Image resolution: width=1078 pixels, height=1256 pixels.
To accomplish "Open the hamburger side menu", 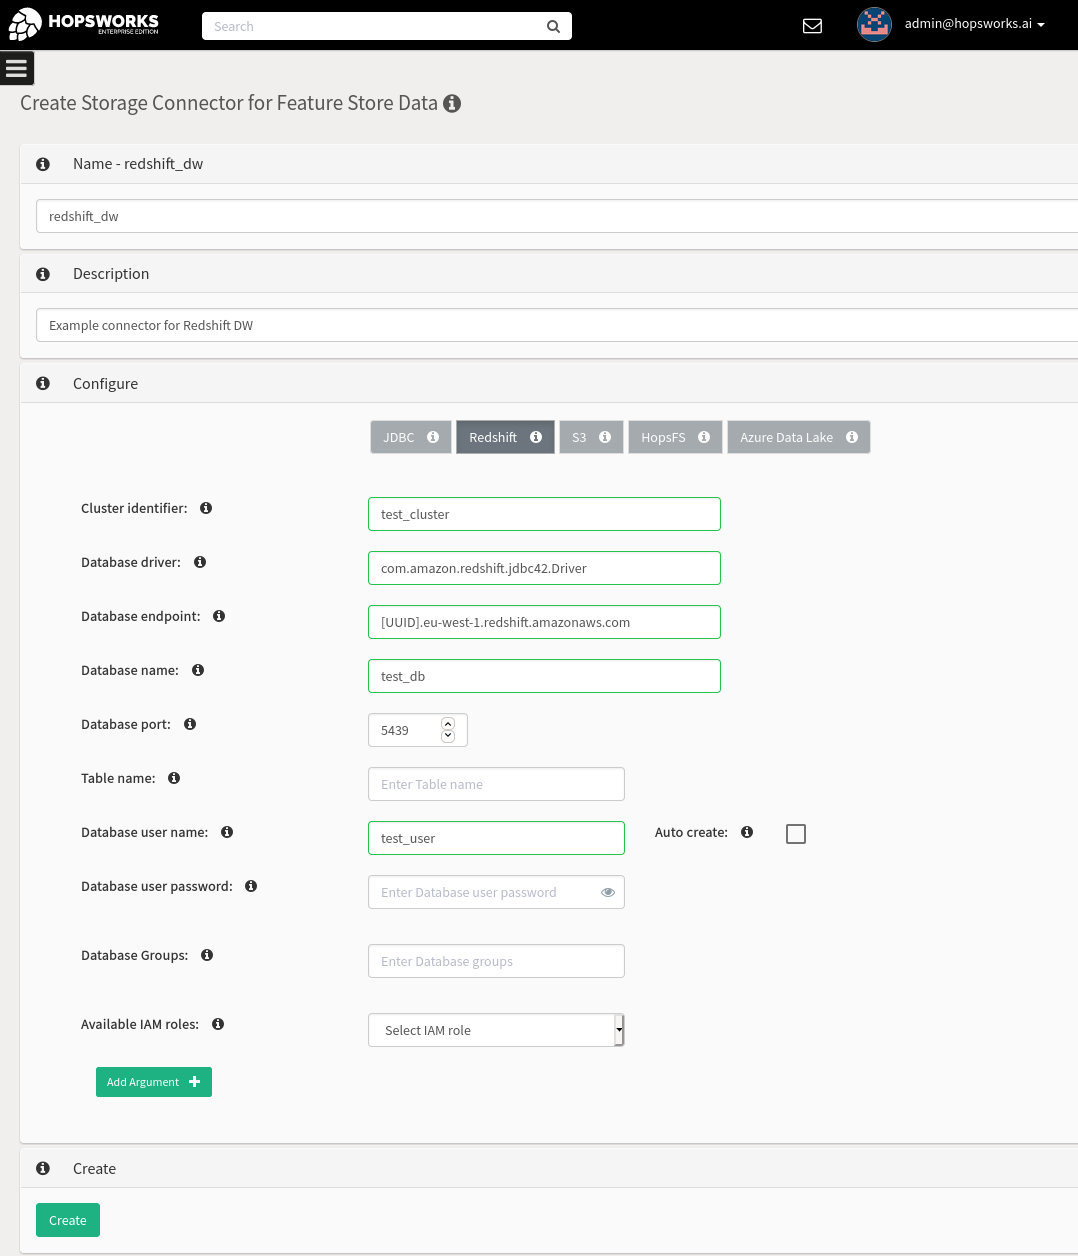I will [x=16, y=68].
